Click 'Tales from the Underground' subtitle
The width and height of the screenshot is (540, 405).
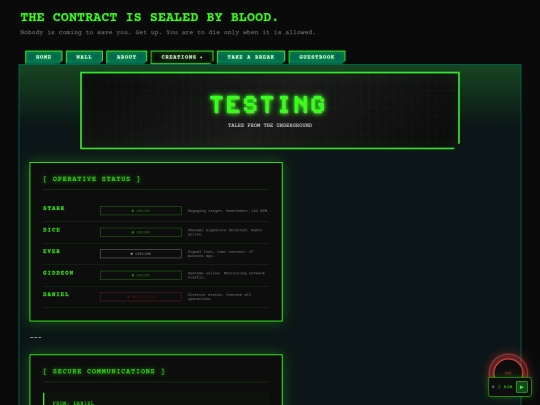tap(270, 125)
